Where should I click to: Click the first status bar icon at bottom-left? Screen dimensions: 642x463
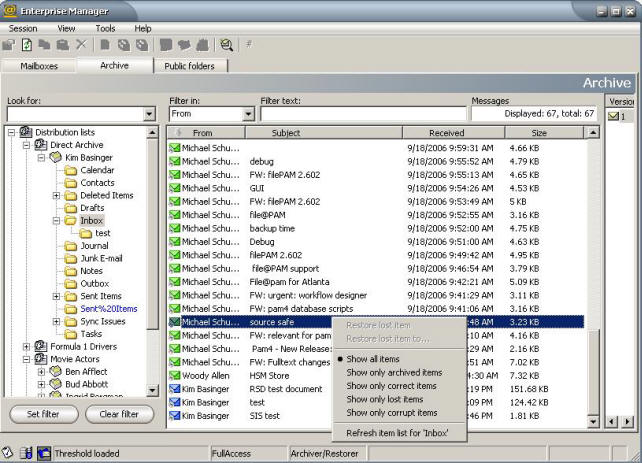7,453
